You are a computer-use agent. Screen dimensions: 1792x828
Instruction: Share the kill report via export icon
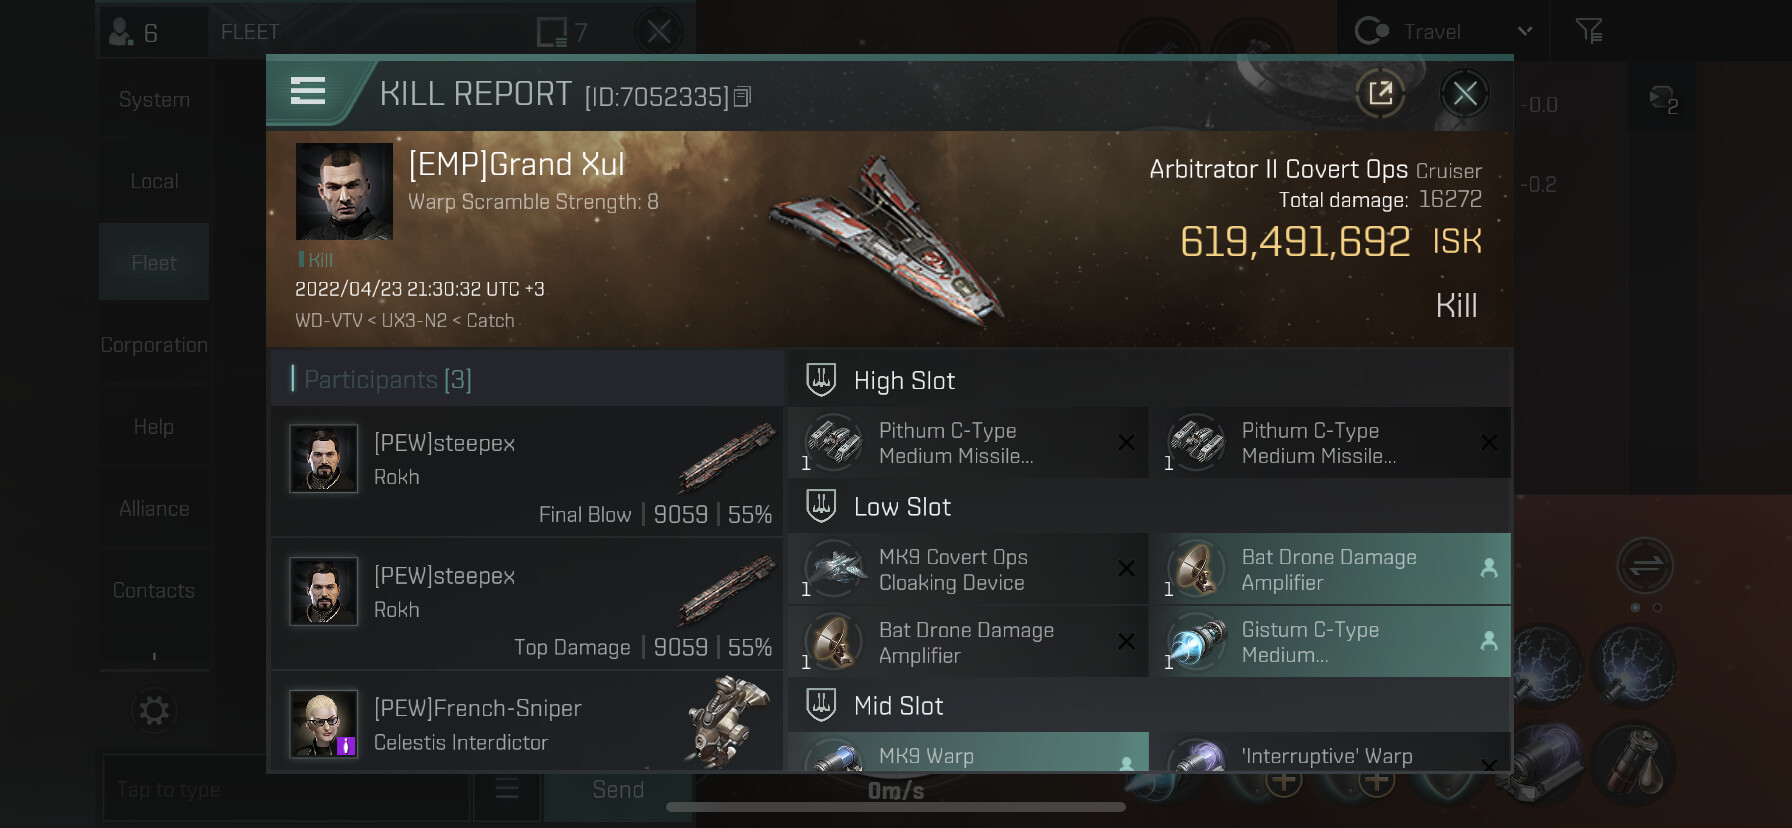click(x=1380, y=94)
